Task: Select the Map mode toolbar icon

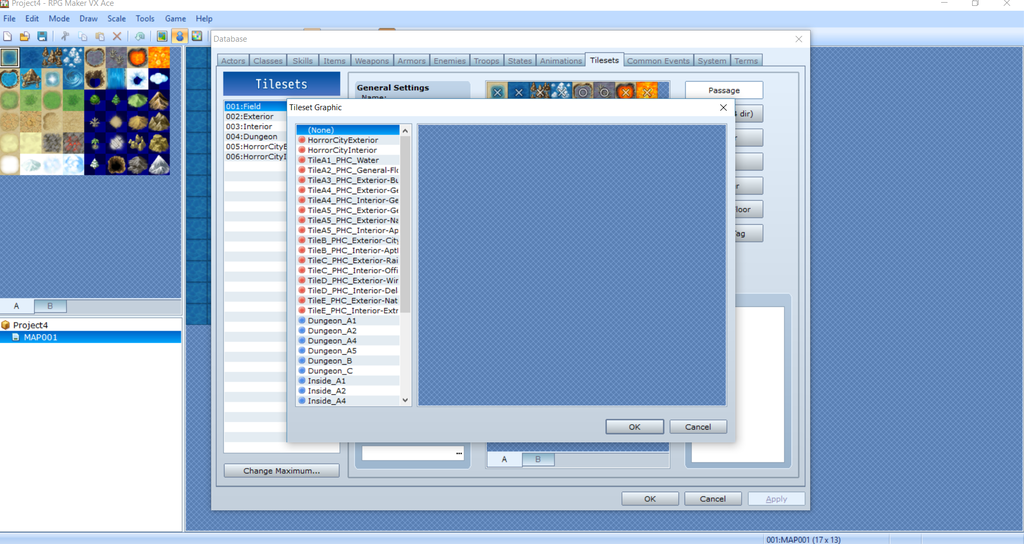Action: tap(161, 36)
